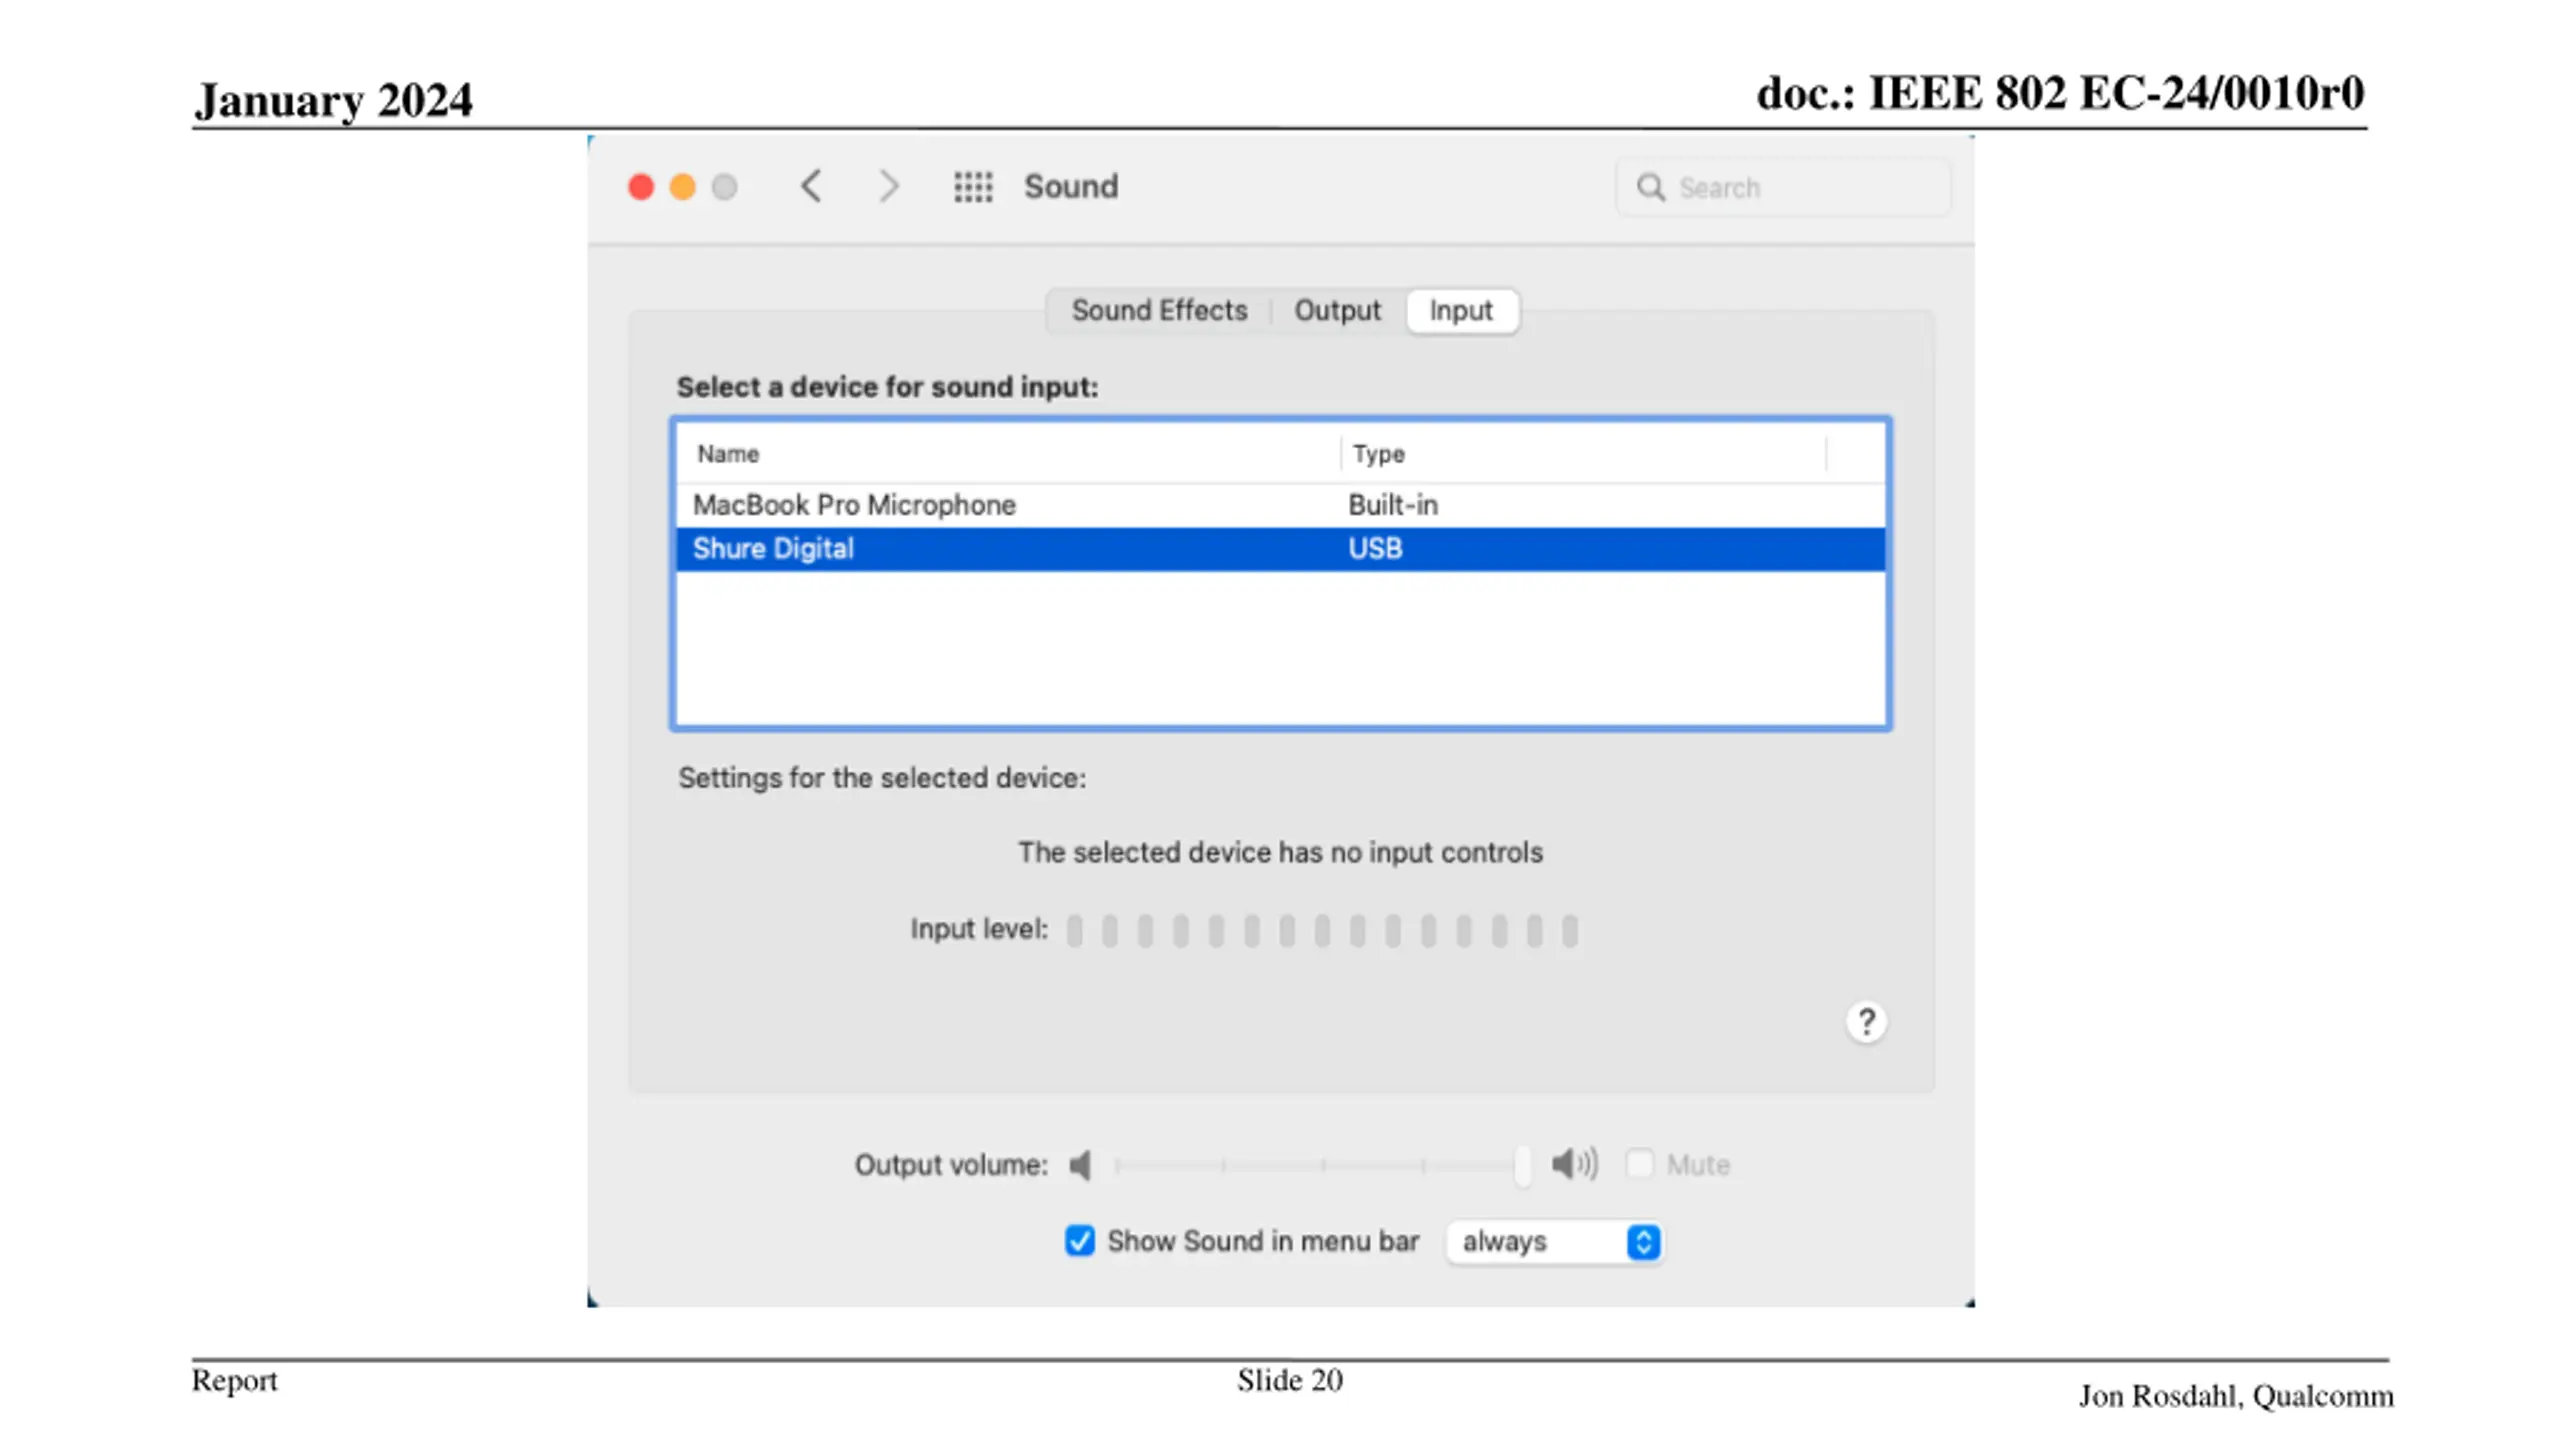Switch to the Sound Effects tab
Screen dimensions: 2560x1440
pyautogui.click(x=1159, y=311)
